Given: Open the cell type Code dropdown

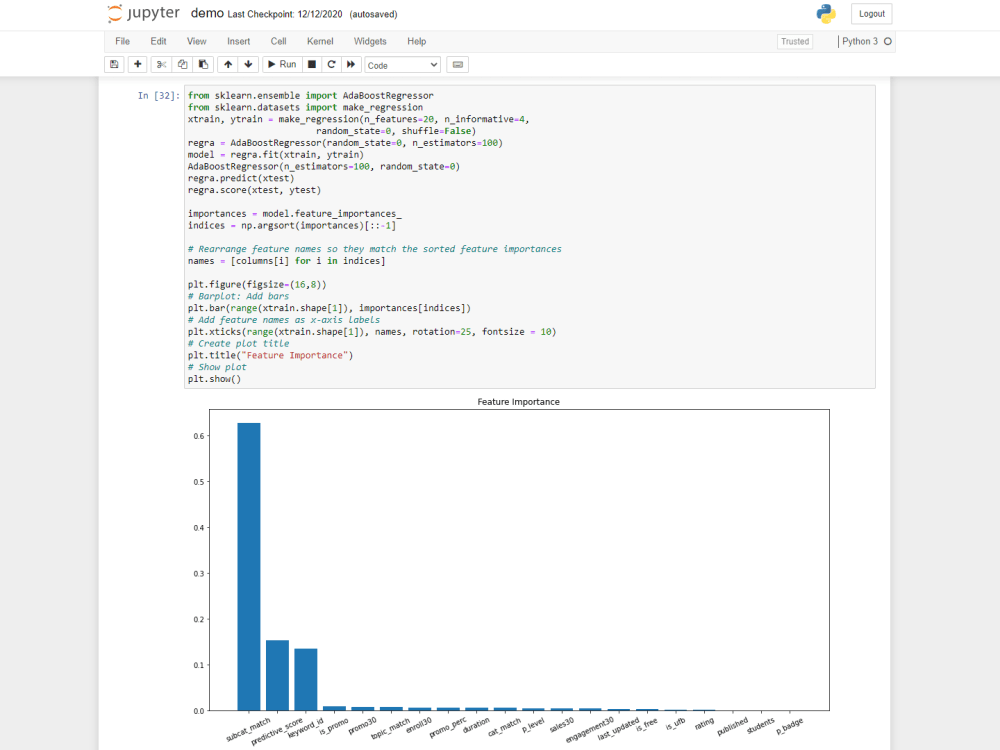Looking at the screenshot, I should pos(402,65).
